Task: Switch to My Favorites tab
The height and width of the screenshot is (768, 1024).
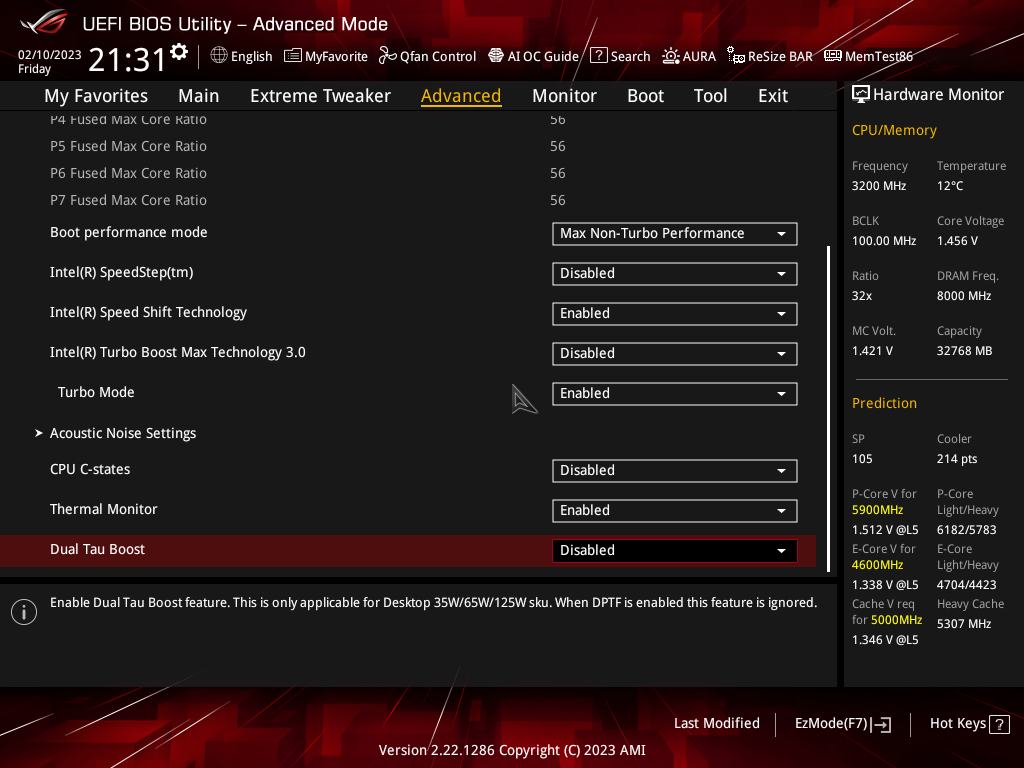Action: click(96, 95)
